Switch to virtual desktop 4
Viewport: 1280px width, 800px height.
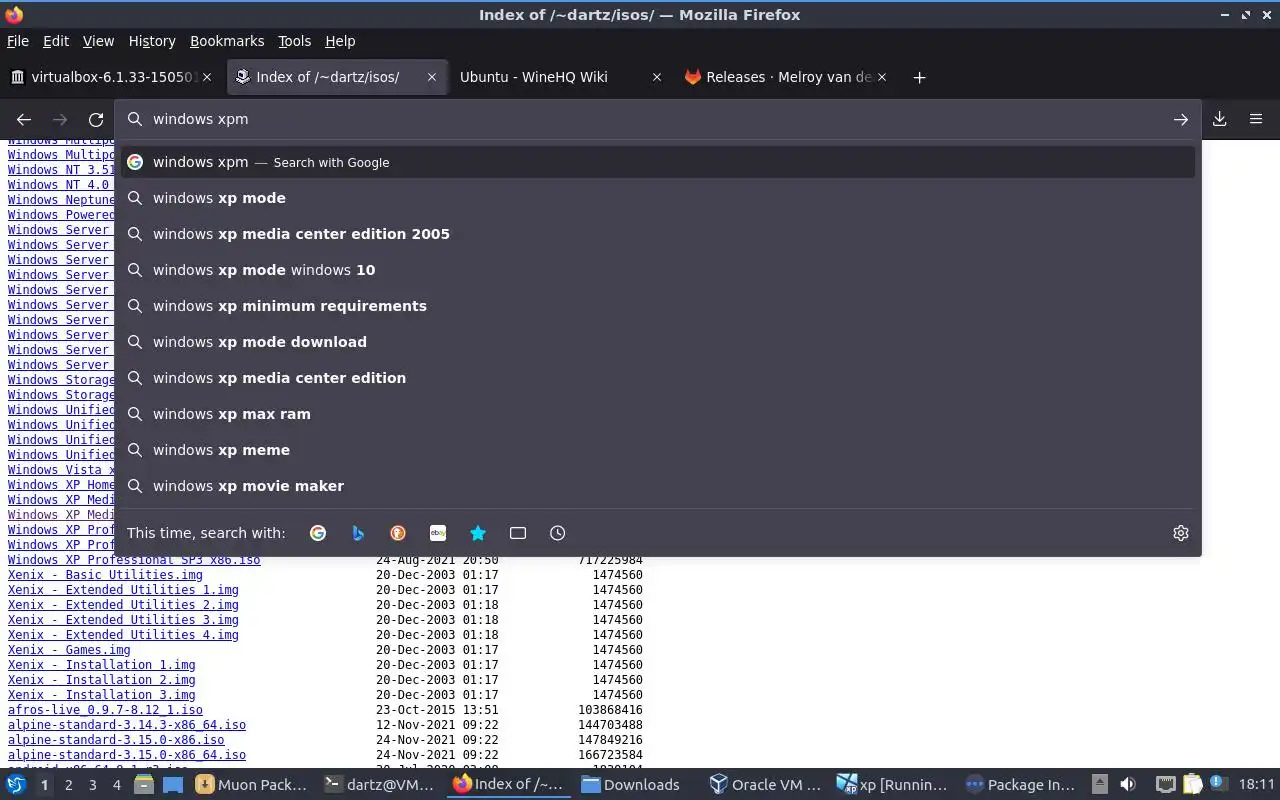click(116, 785)
